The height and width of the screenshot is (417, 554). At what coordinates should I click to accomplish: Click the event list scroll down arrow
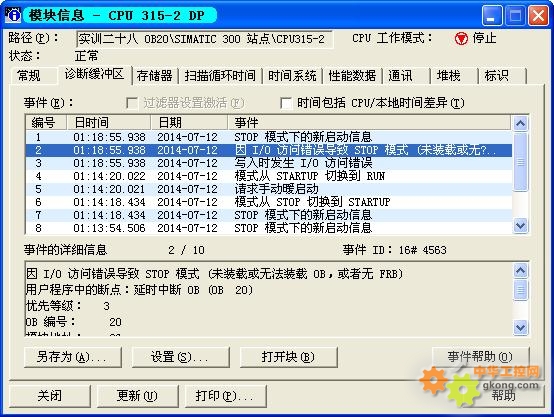point(520,225)
